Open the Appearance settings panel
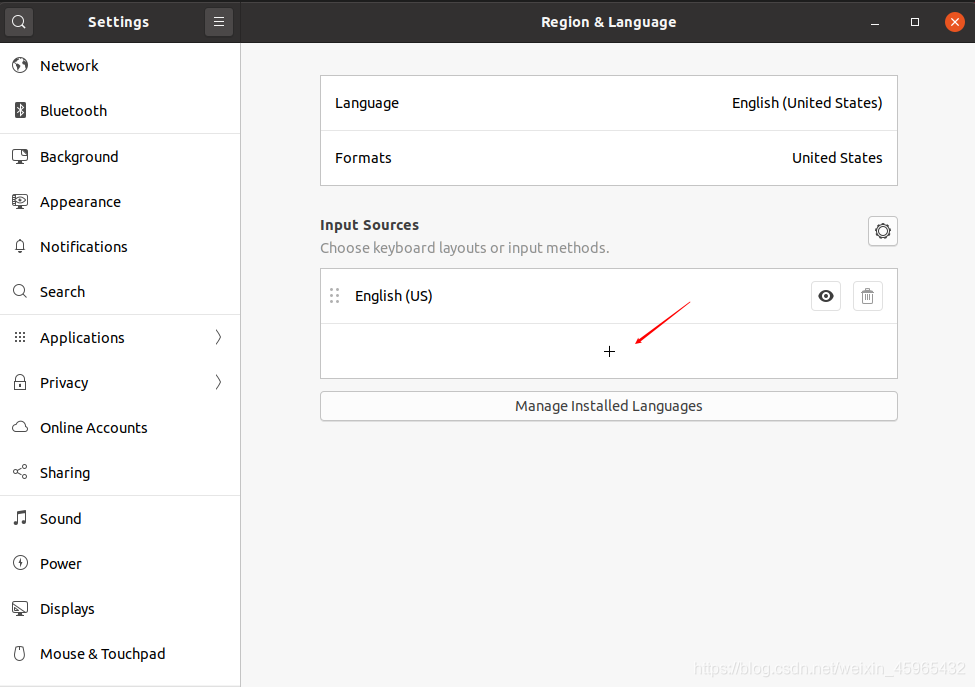975x687 pixels. [80, 202]
